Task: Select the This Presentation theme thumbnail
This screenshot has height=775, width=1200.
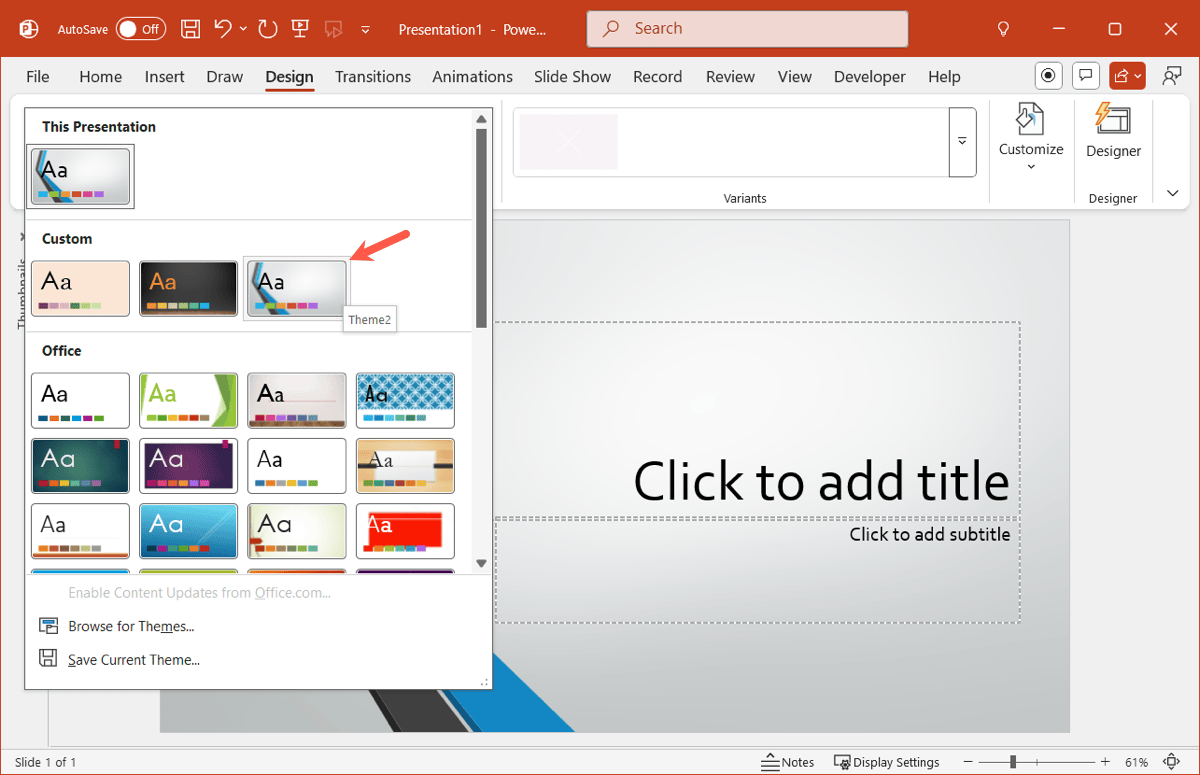Action: [x=80, y=177]
